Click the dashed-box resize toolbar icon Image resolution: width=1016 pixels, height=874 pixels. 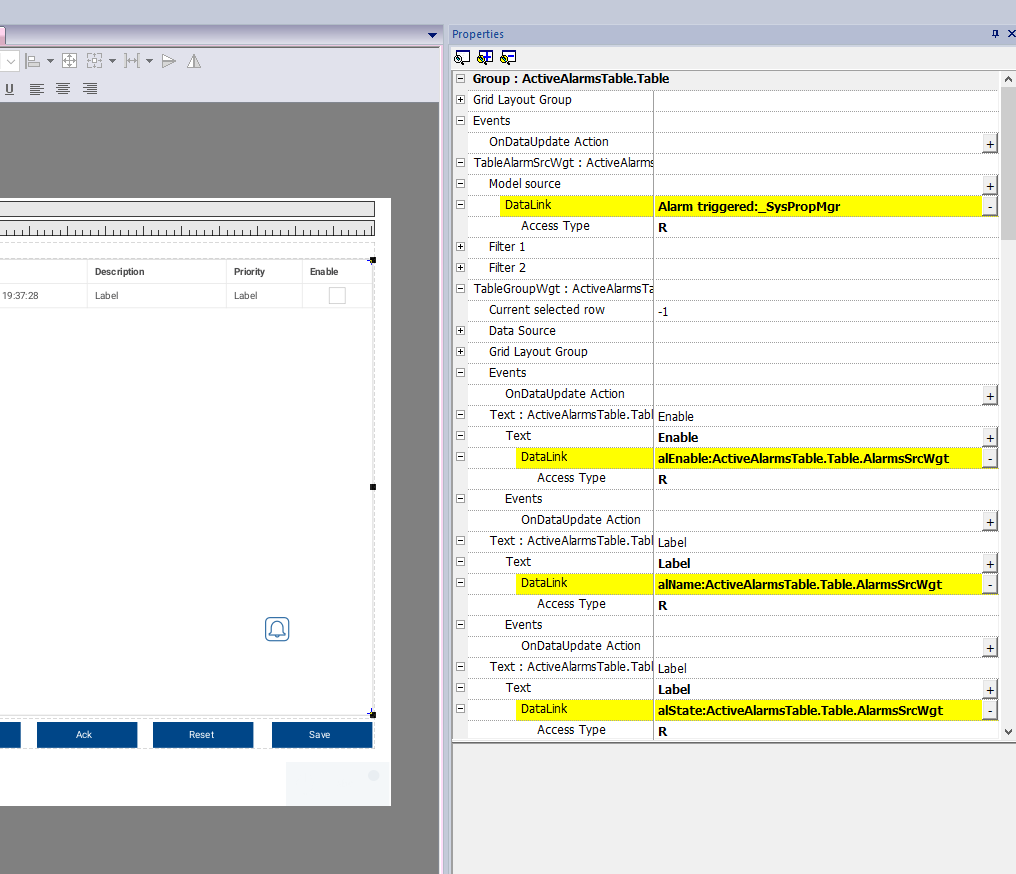[95, 61]
